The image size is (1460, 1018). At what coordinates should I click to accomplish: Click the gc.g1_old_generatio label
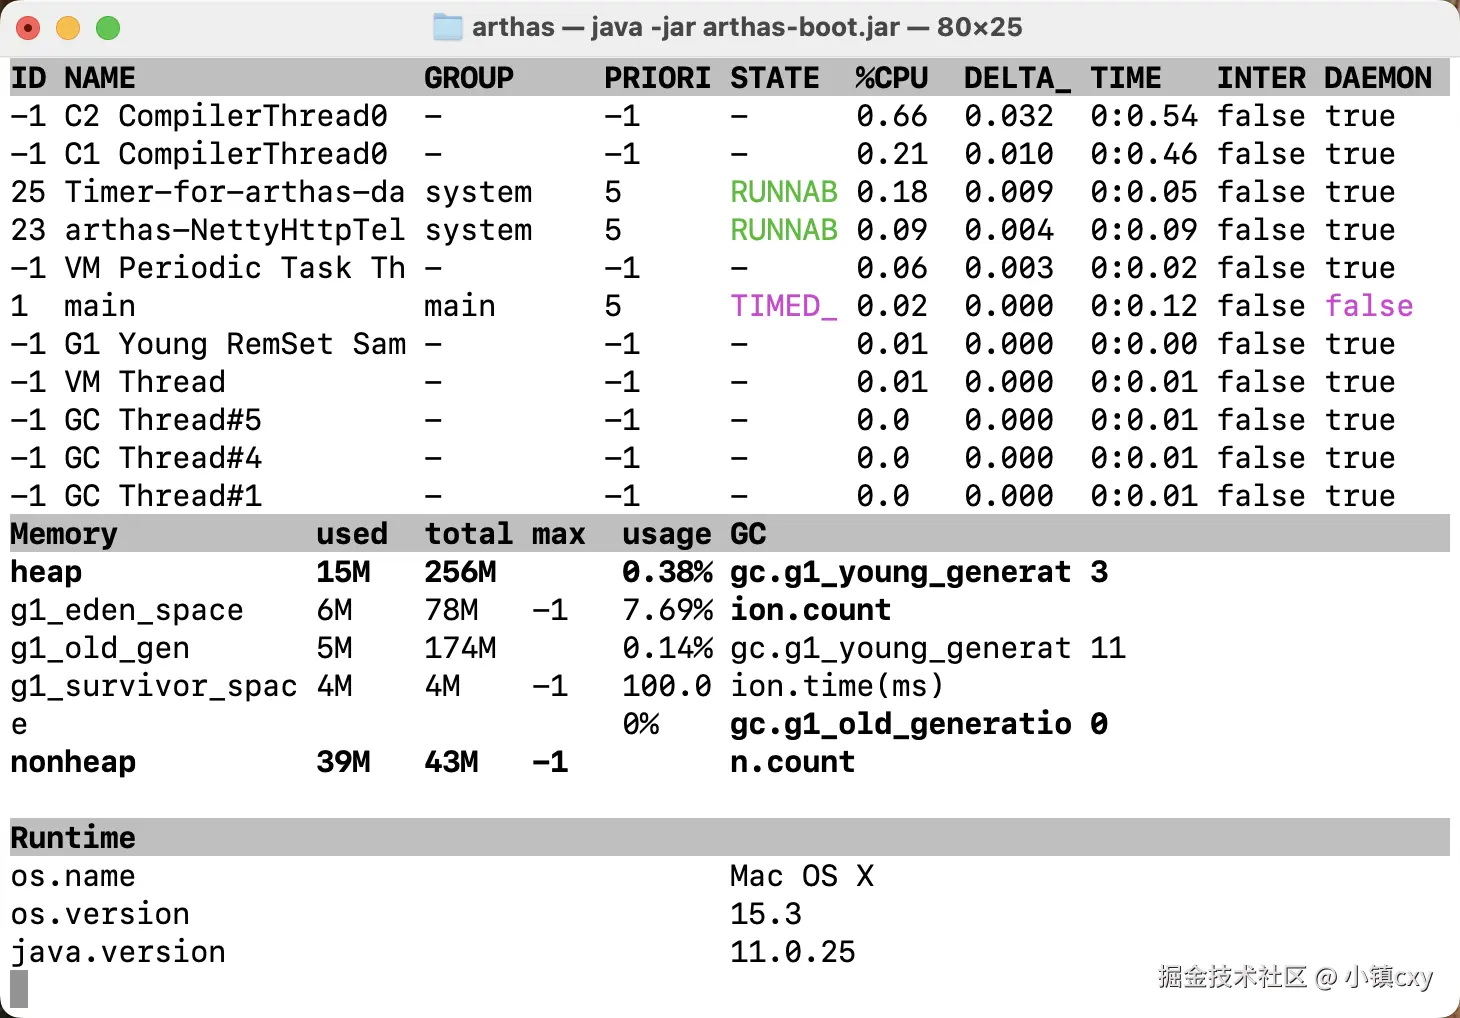[901, 724]
